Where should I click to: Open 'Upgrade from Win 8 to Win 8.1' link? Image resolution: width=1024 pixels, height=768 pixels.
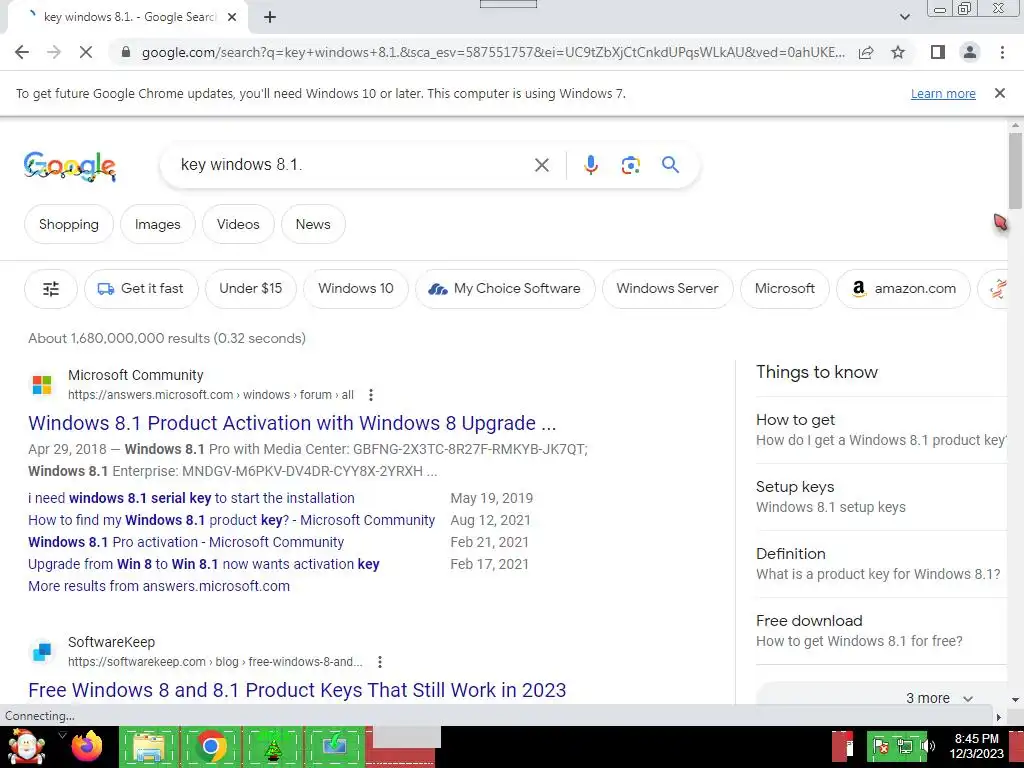(204, 564)
